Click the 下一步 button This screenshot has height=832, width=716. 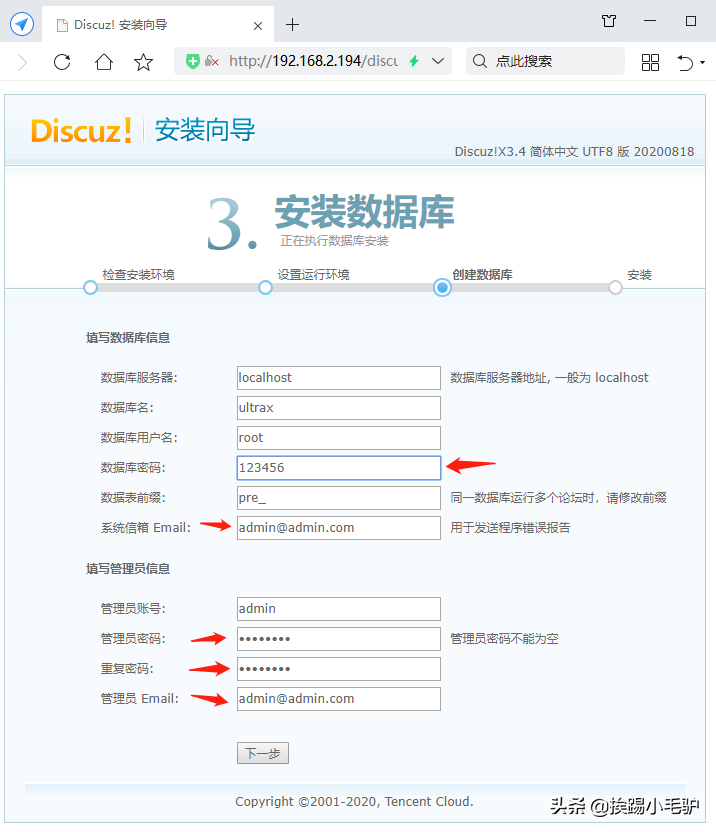click(263, 753)
